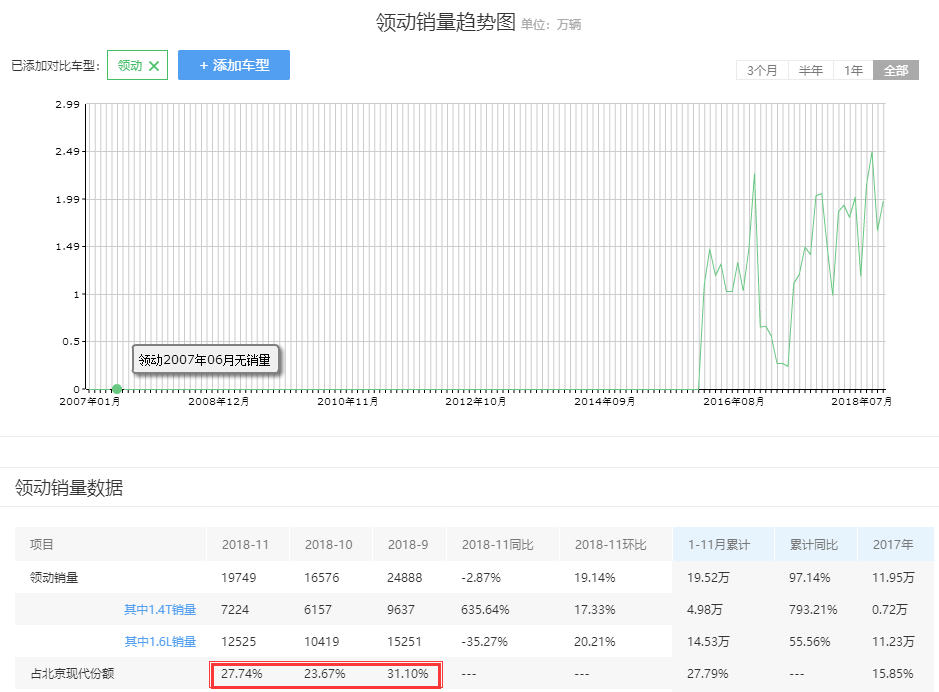Click the 11.23万 value

pyautogui.click(x=893, y=642)
